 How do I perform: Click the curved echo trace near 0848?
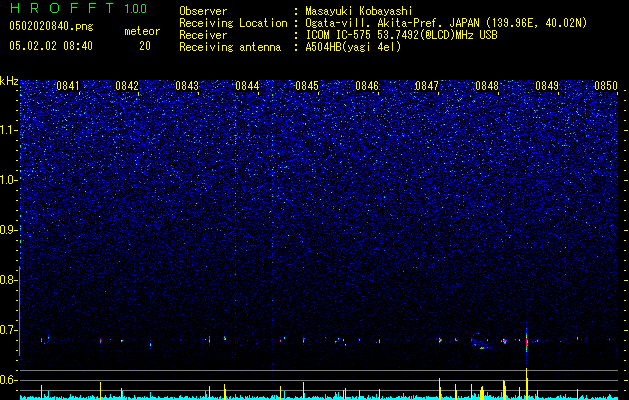coord(480,341)
